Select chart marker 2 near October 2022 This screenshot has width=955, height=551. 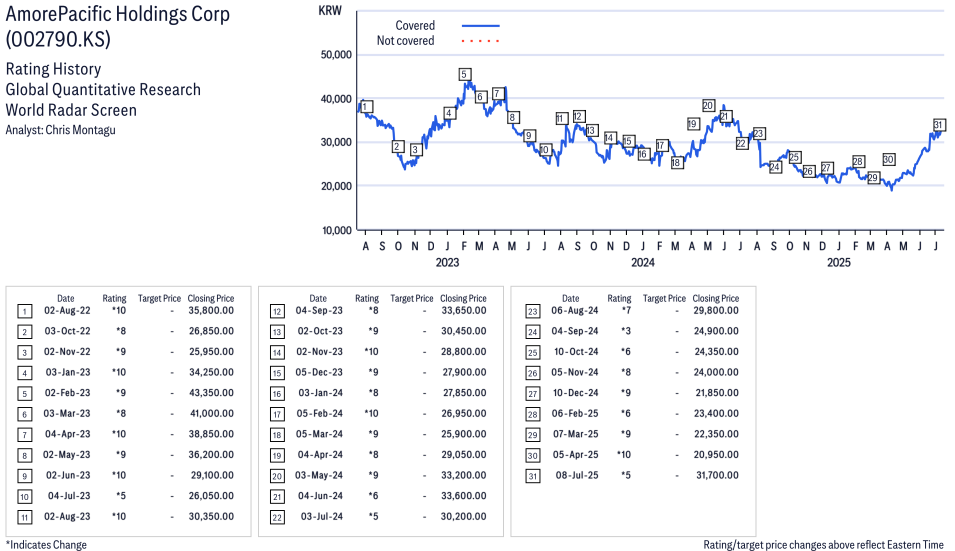tap(398, 146)
